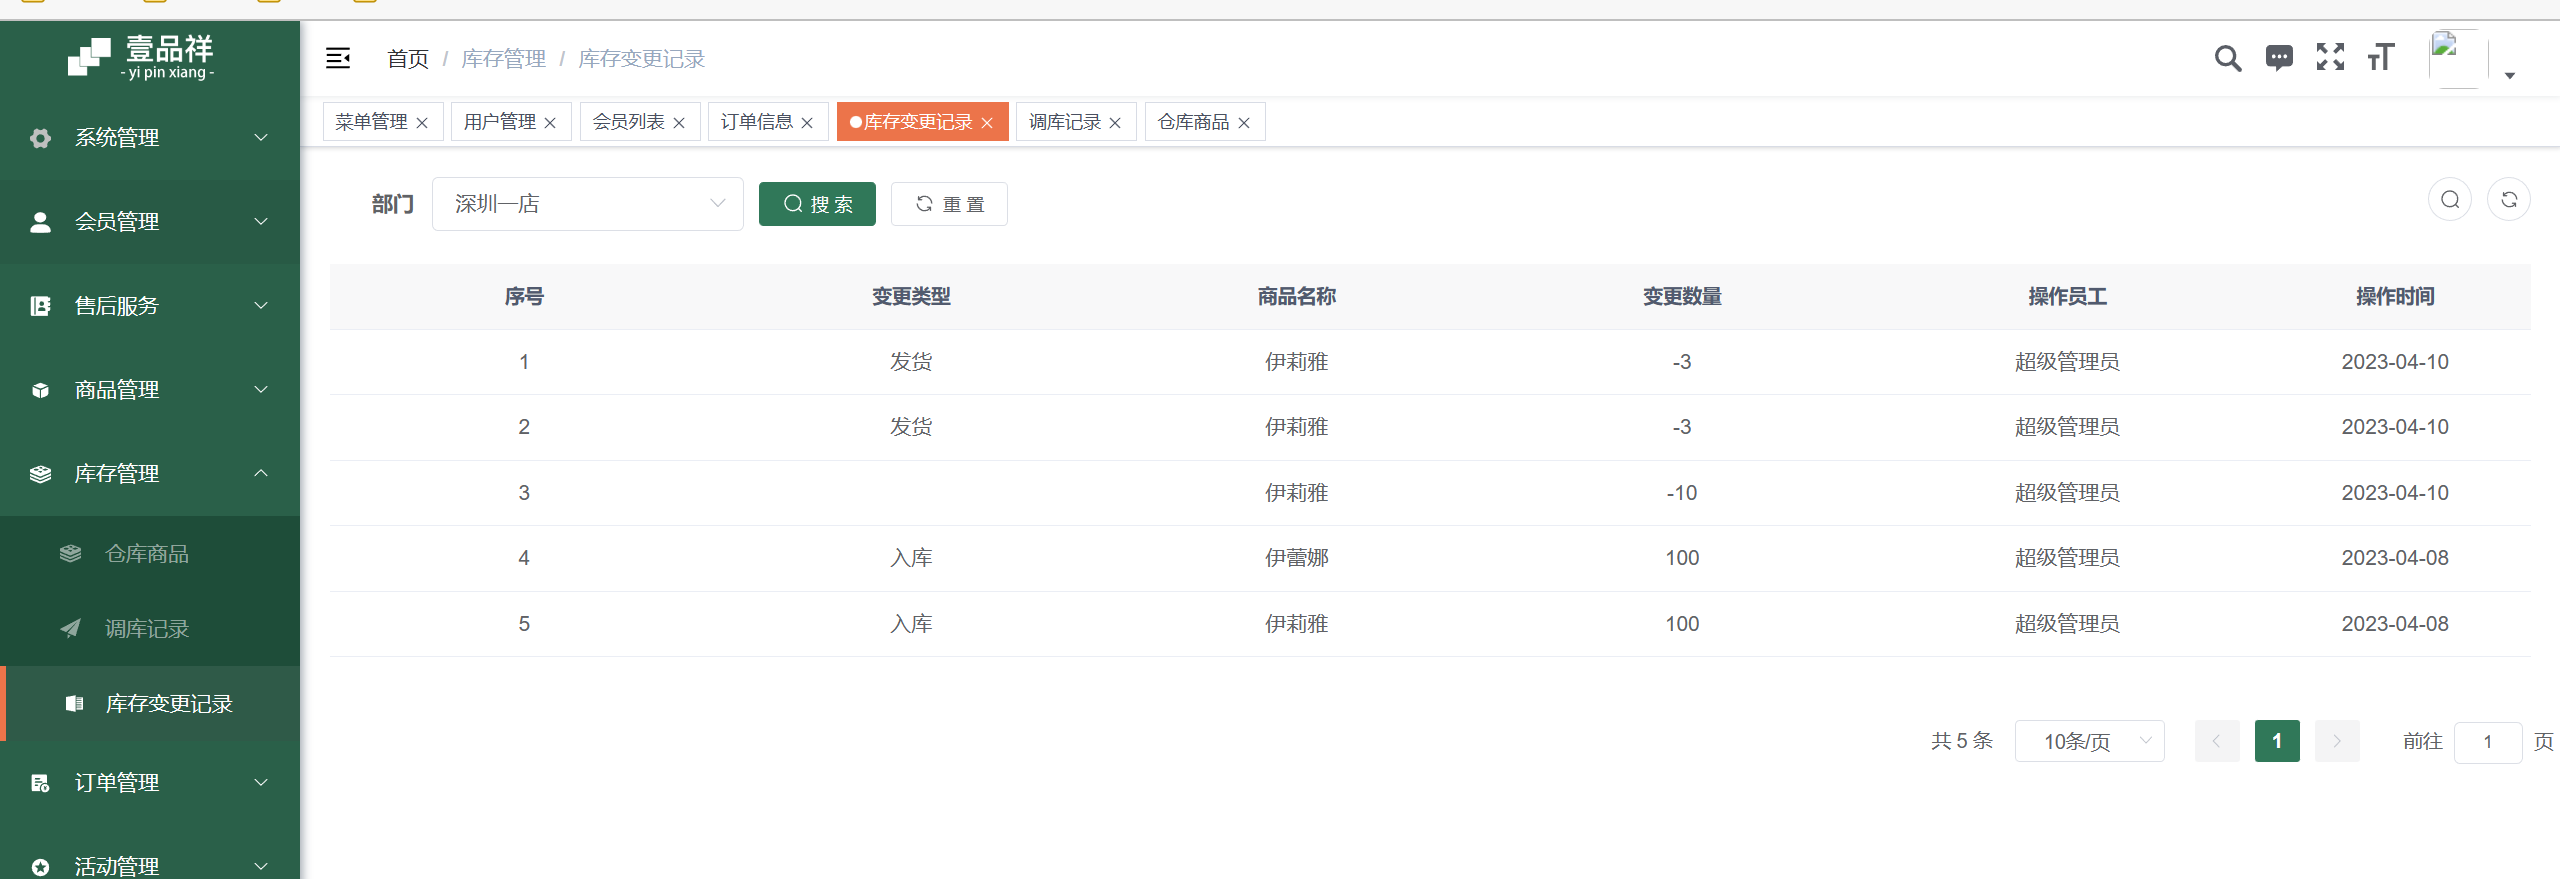
Task: Refresh the table with round refresh icon
Action: (2509, 200)
